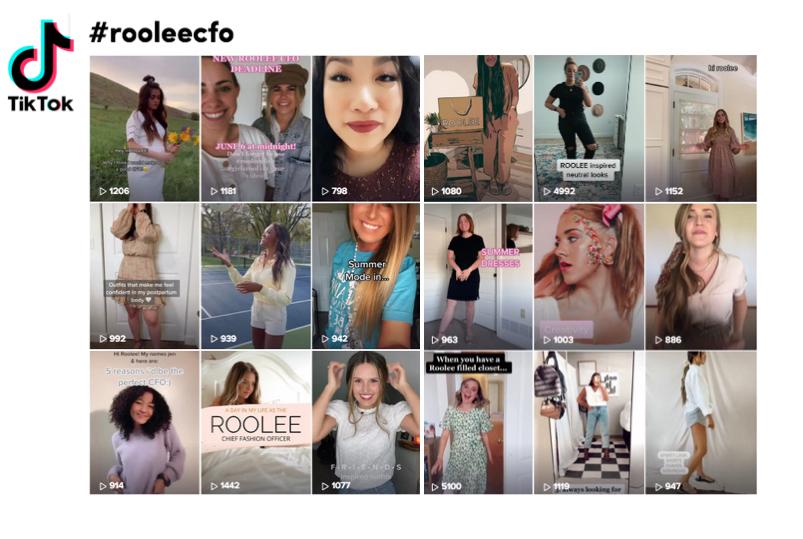Image resolution: width=803 pixels, height=539 pixels.
Task: Click the play icon with 1152 views
Action: click(659, 191)
